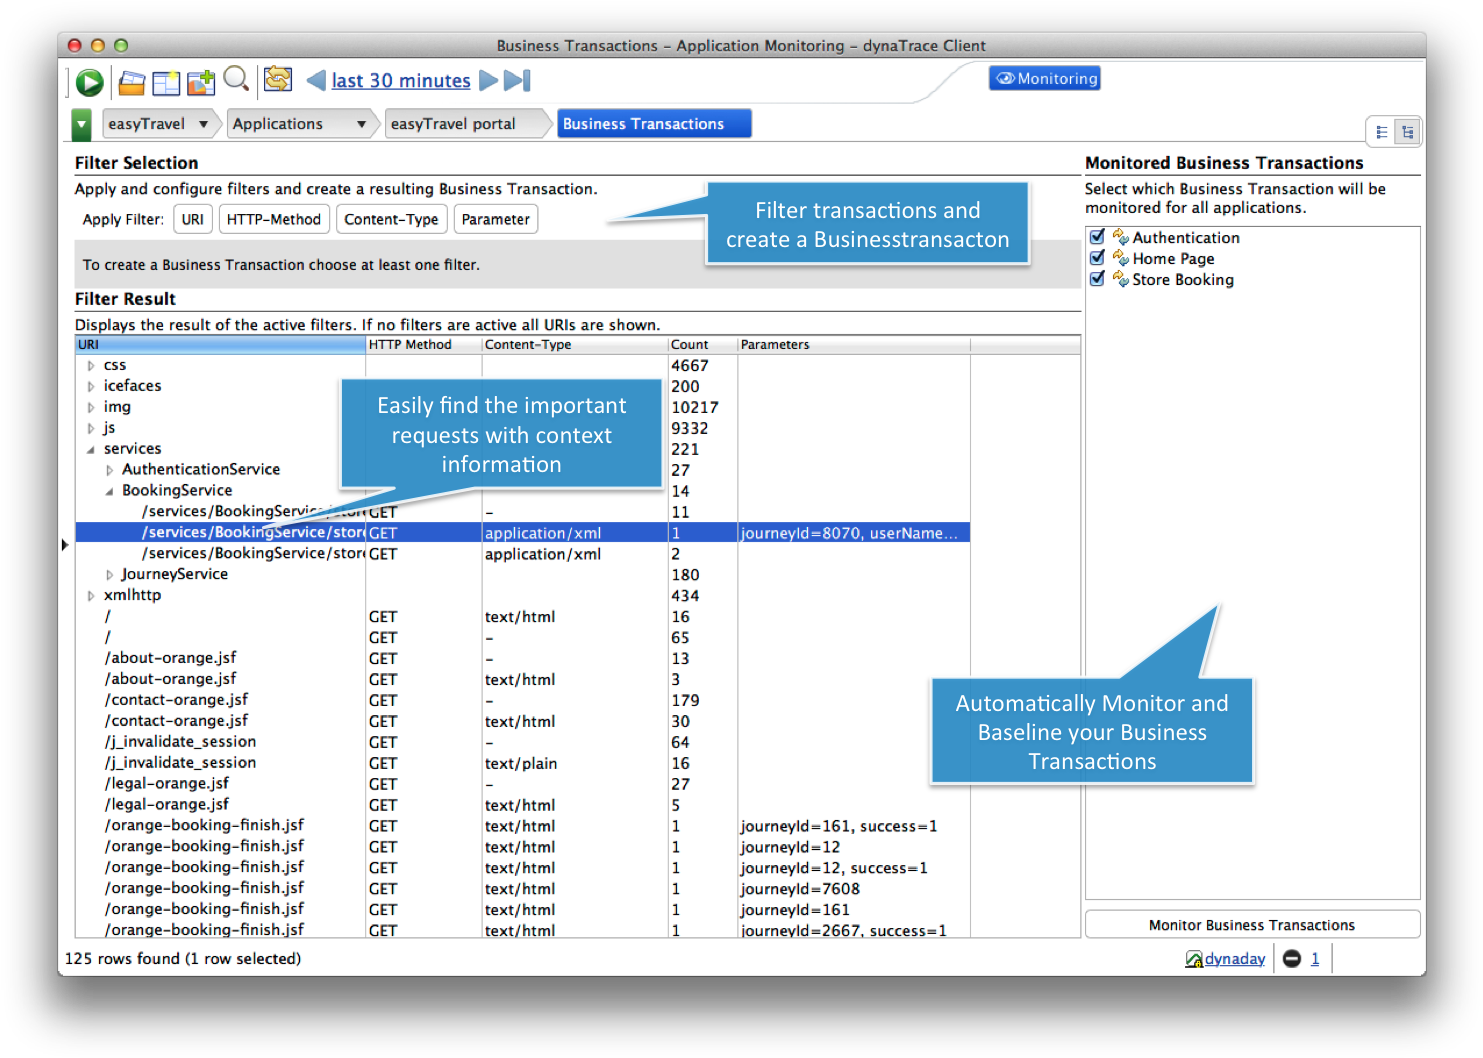1483x1058 pixels.
Task: Open the search magnifier icon
Action: pyautogui.click(x=236, y=80)
